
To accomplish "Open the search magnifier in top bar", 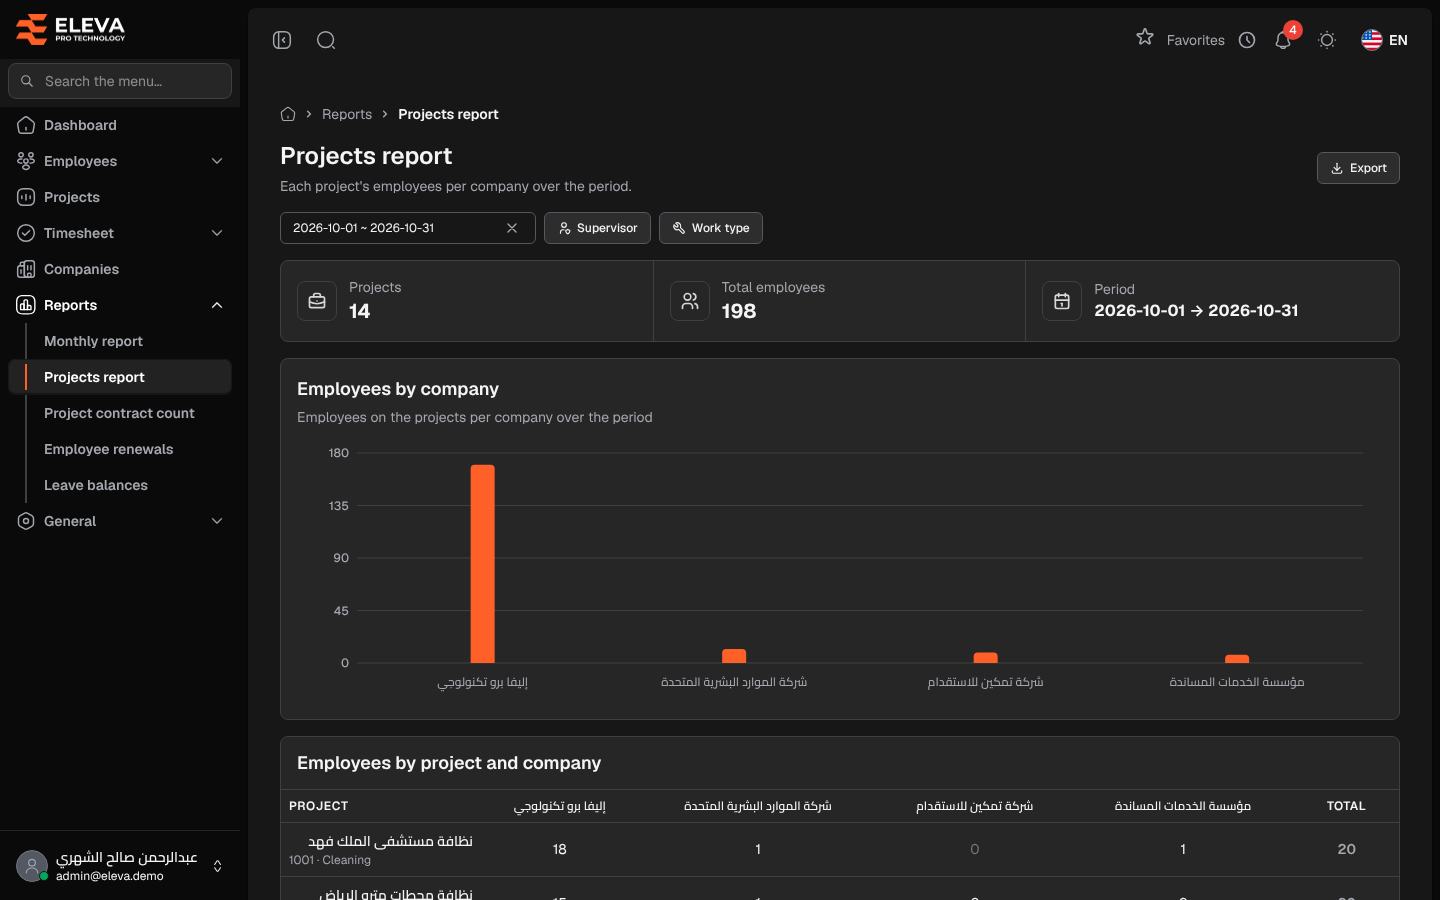I will pyautogui.click(x=326, y=40).
